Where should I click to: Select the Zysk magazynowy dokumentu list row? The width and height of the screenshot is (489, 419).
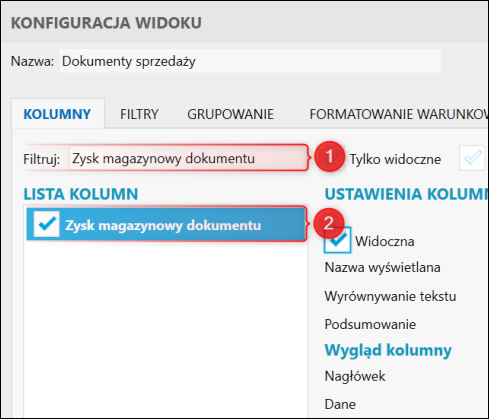(166, 224)
